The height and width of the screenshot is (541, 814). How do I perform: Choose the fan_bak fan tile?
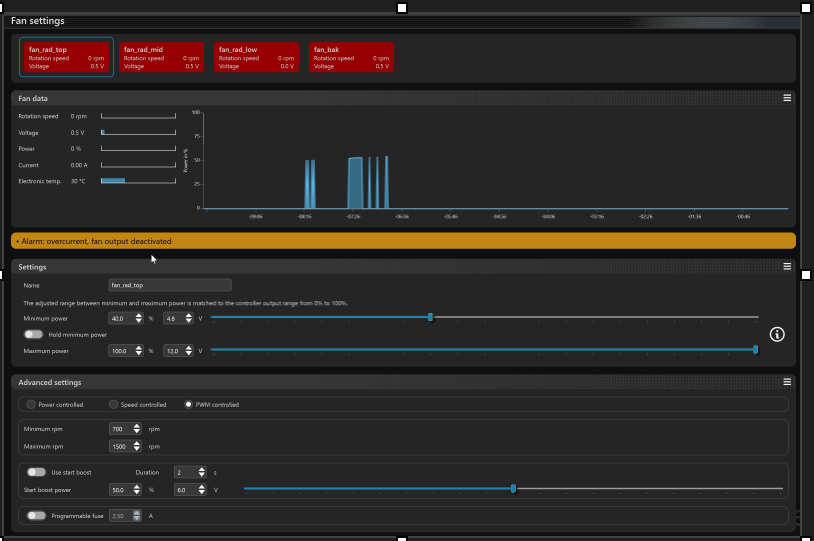351,57
